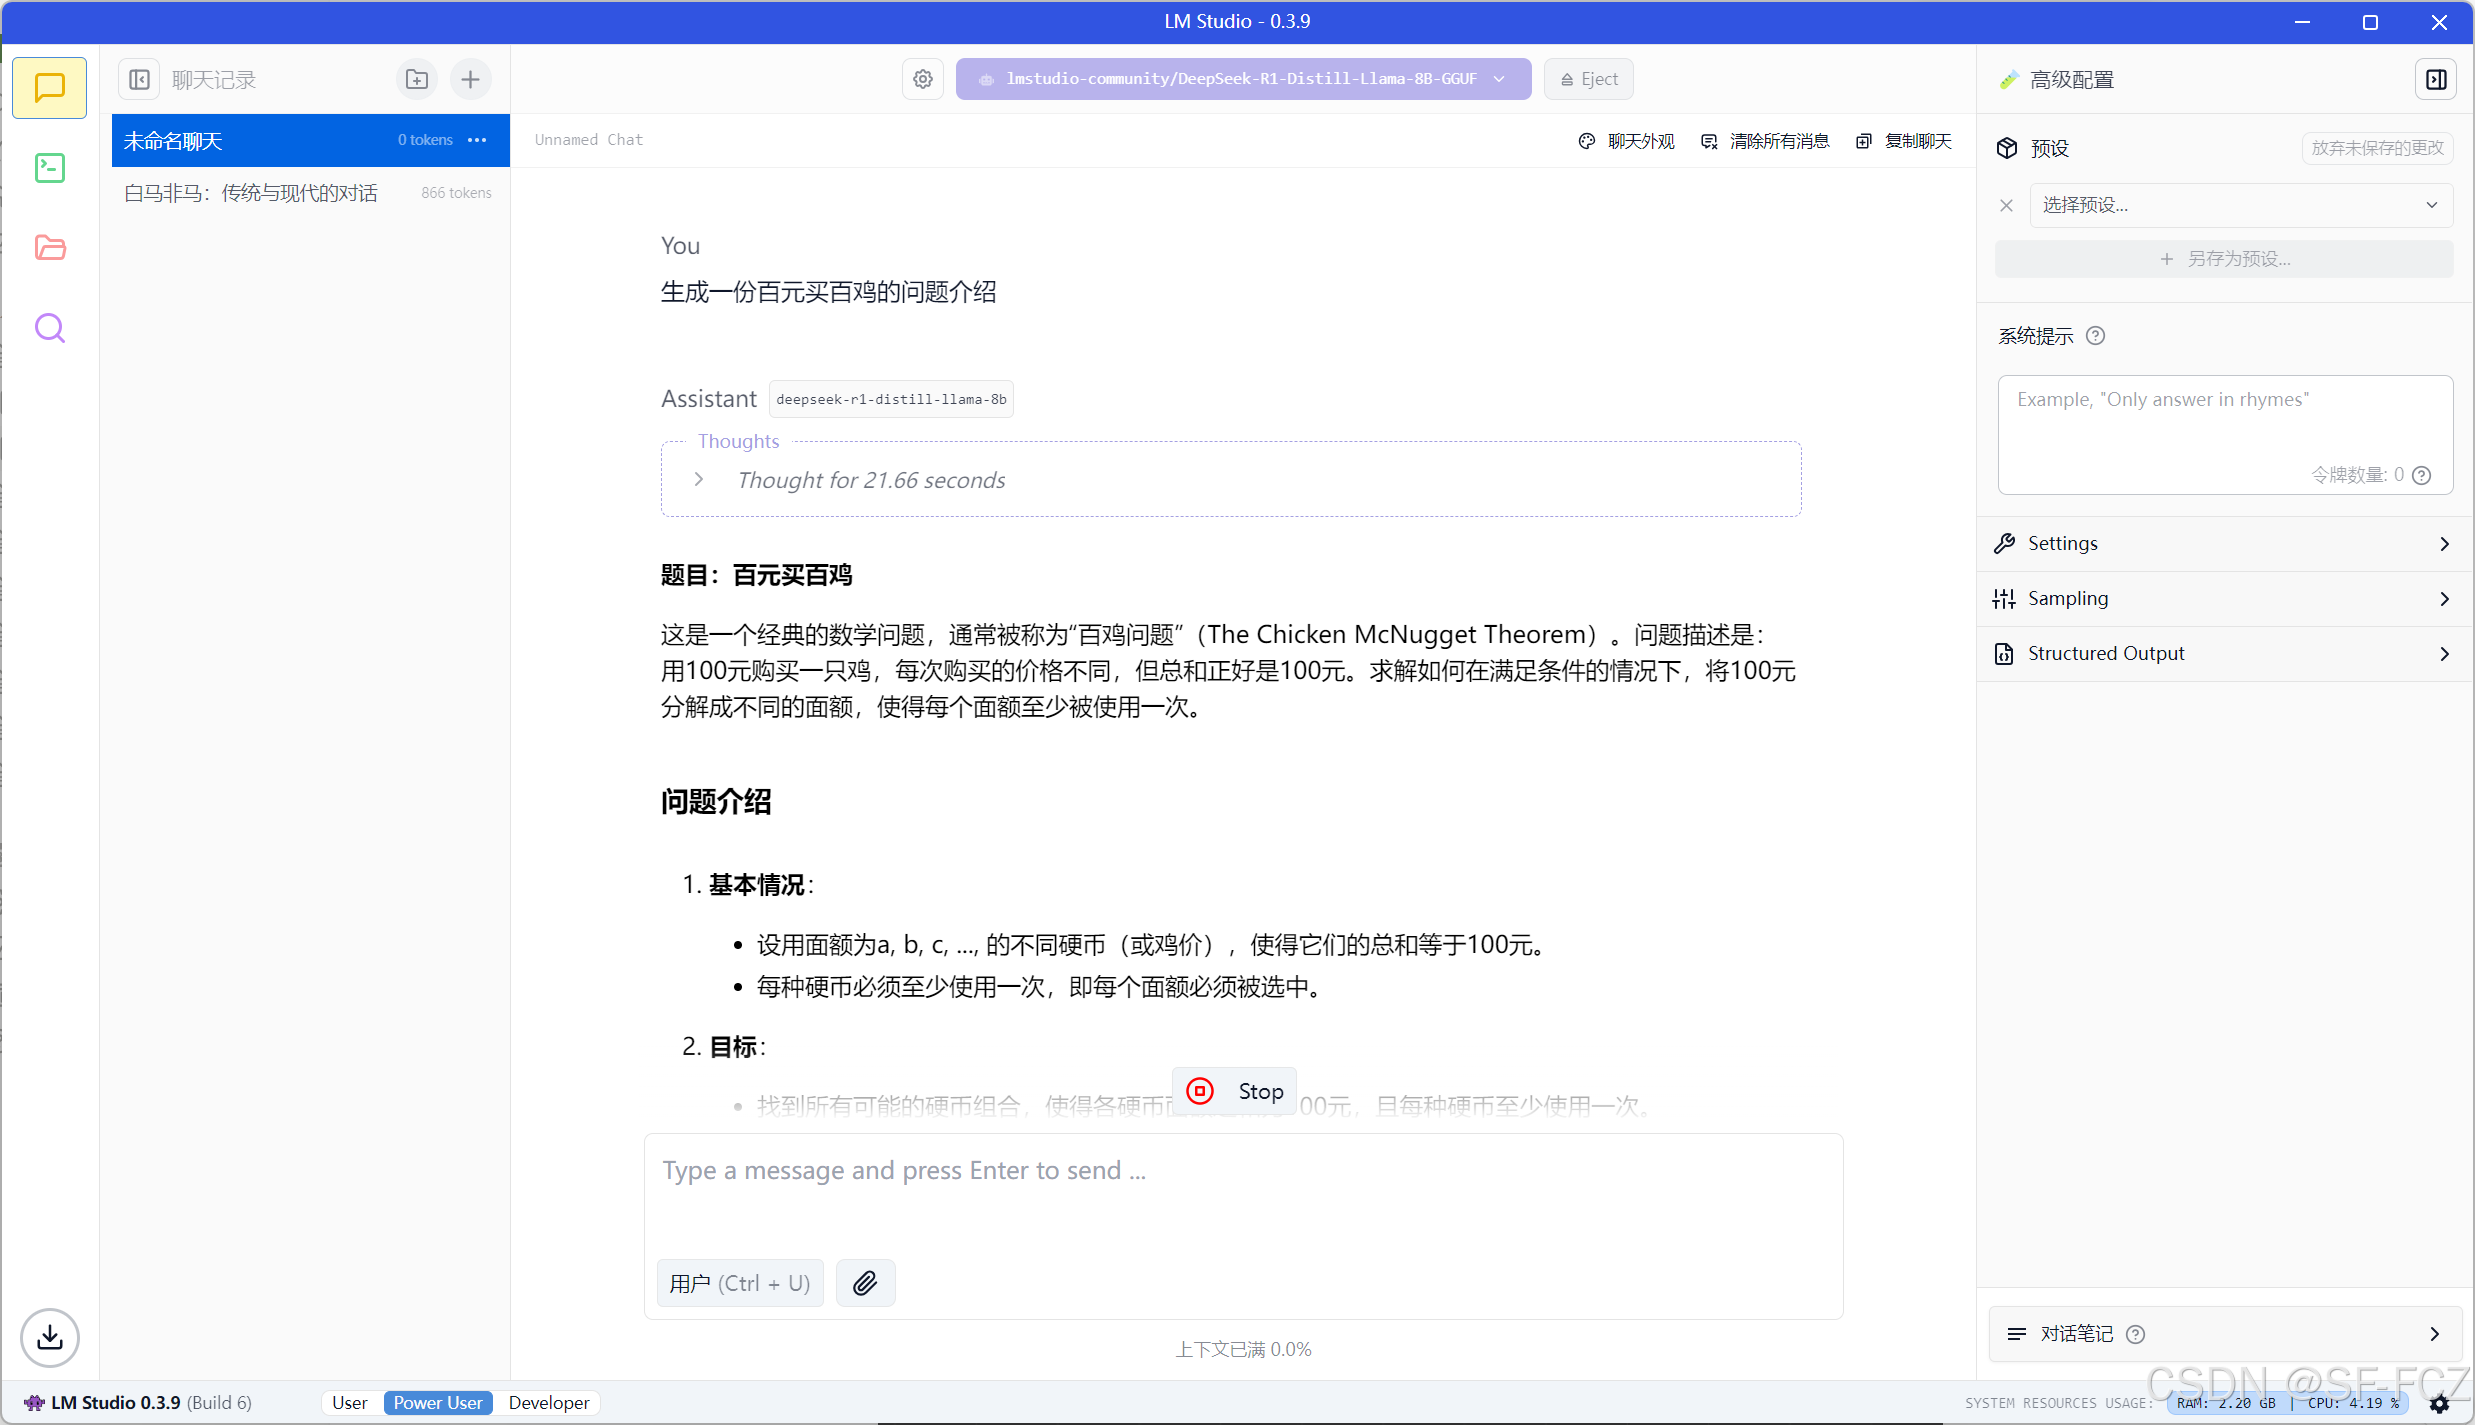
Task: Start a new chat with plus icon
Action: point(470,80)
